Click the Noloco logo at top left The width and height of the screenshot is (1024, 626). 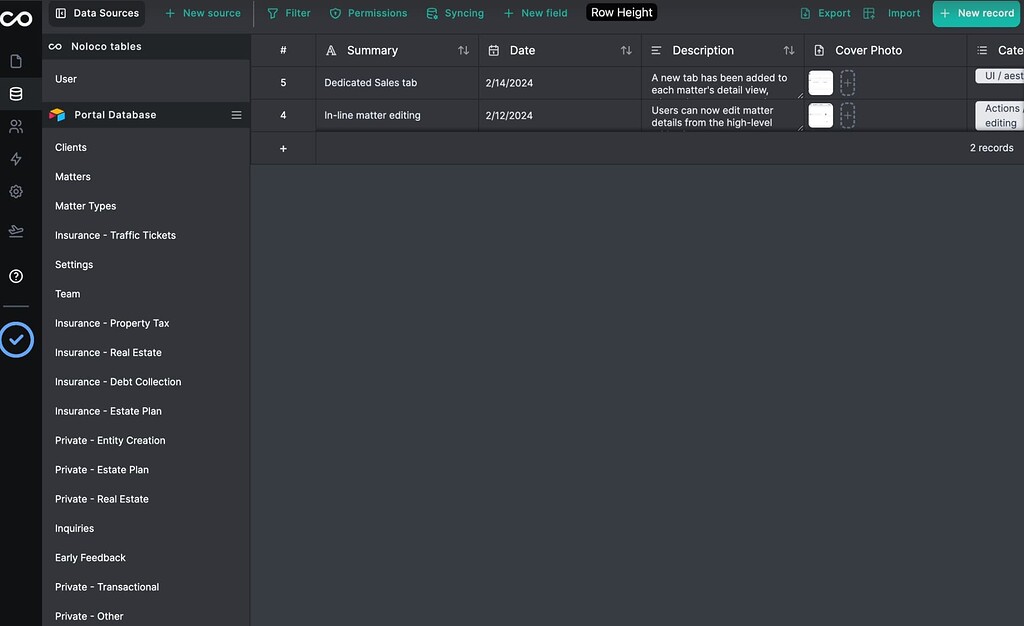pyautogui.click(x=17, y=16)
